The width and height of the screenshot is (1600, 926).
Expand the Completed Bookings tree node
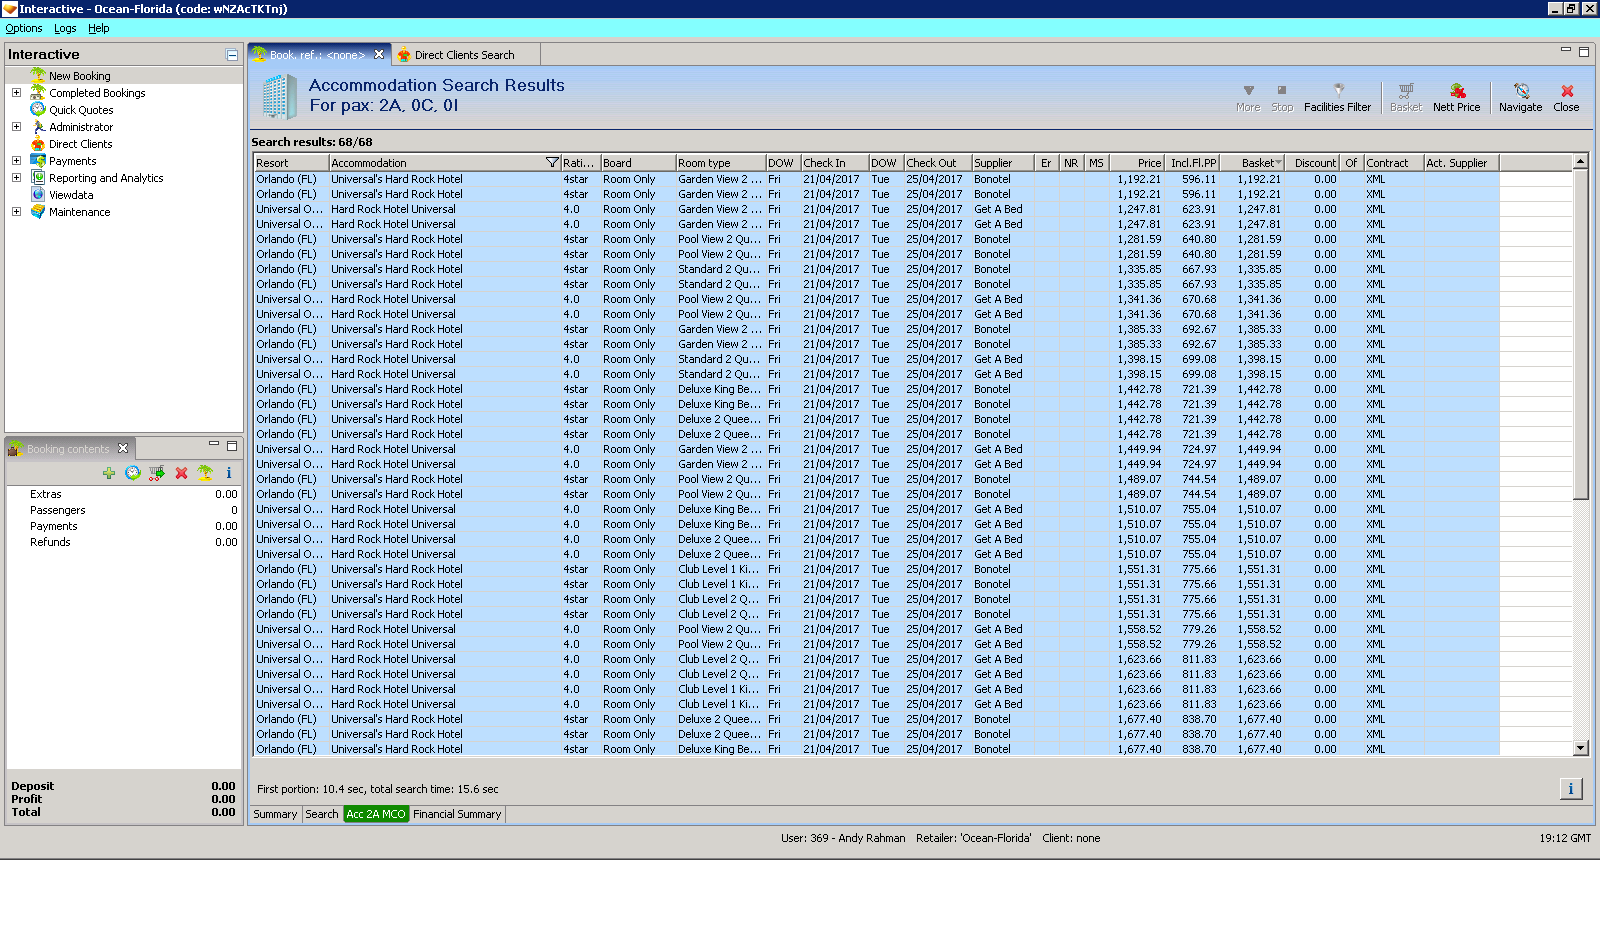(16, 93)
